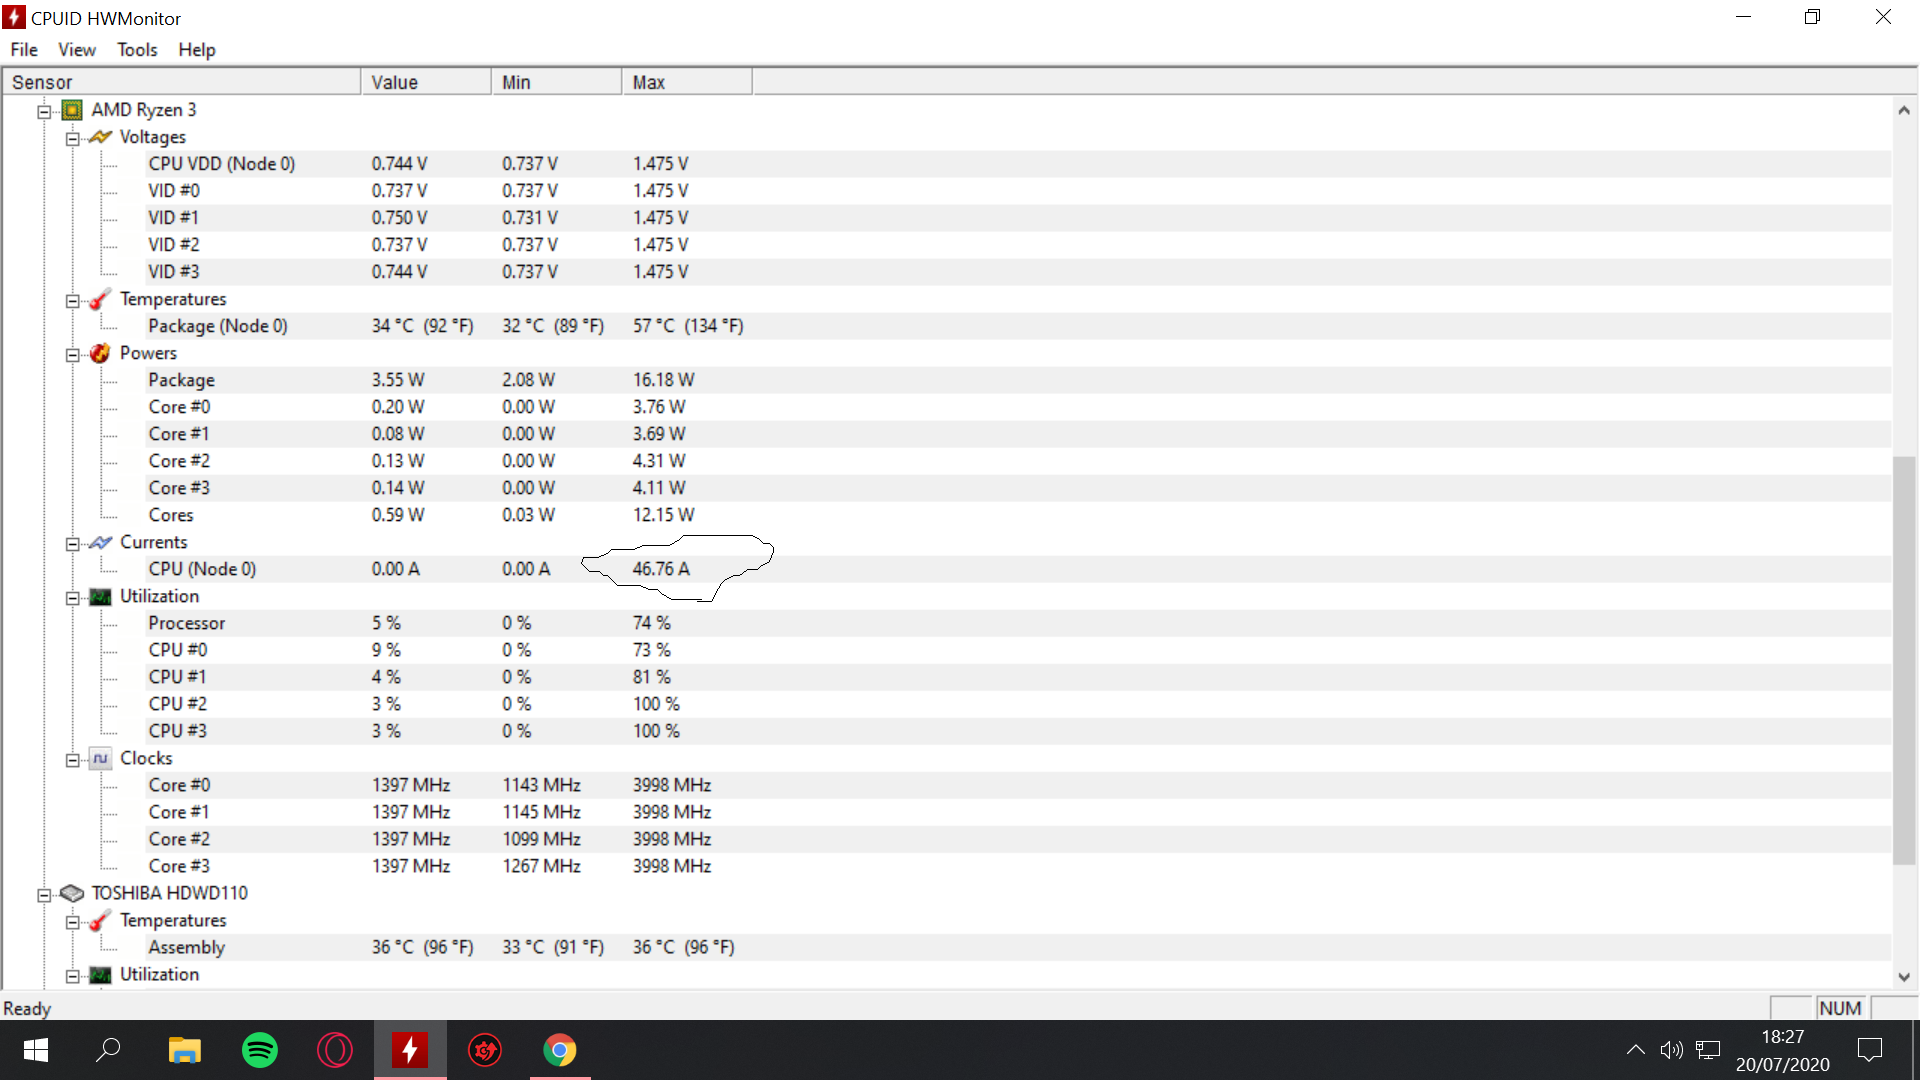Show hidden system tray icons
This screenshot has width=1920, height=1080.
pyautogui.click(x=1635, y=1050)
